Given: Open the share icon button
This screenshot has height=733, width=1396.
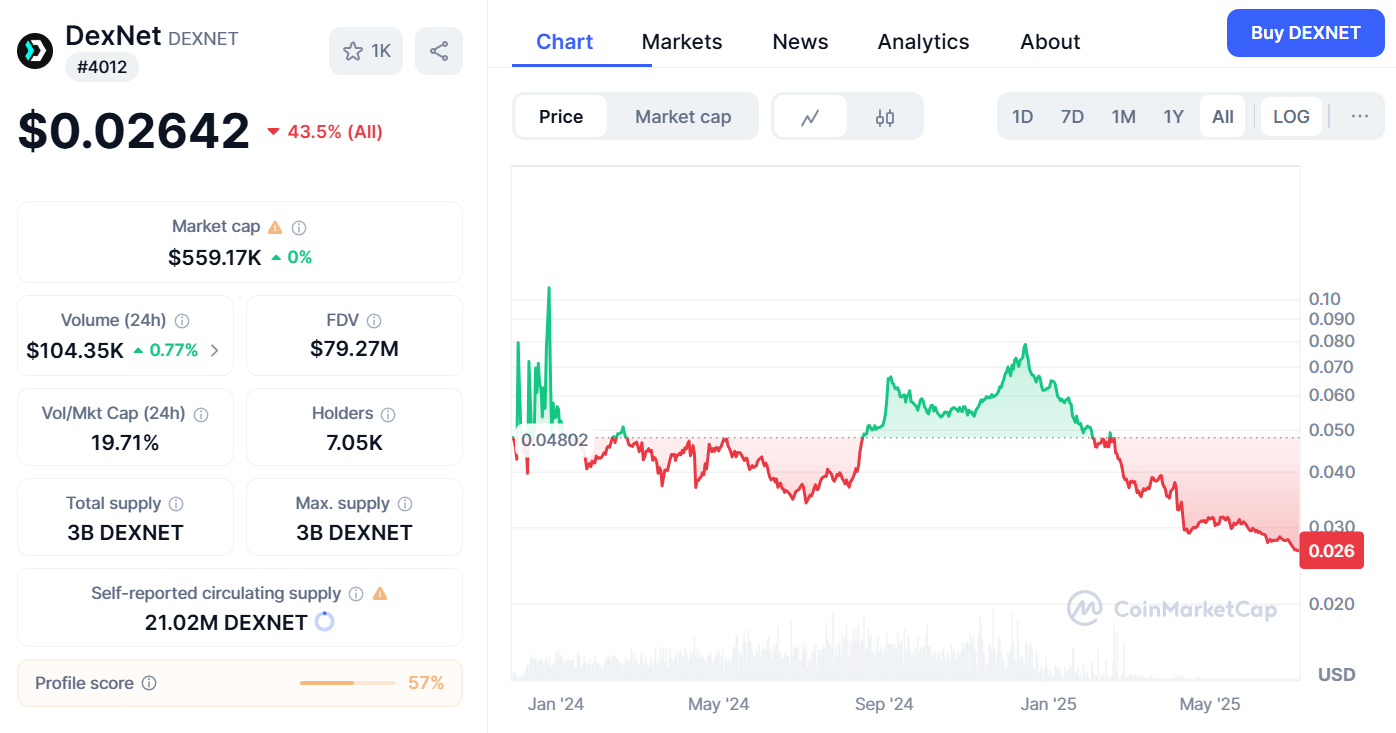Looking at the screenshot, I should tap(439, 51).
